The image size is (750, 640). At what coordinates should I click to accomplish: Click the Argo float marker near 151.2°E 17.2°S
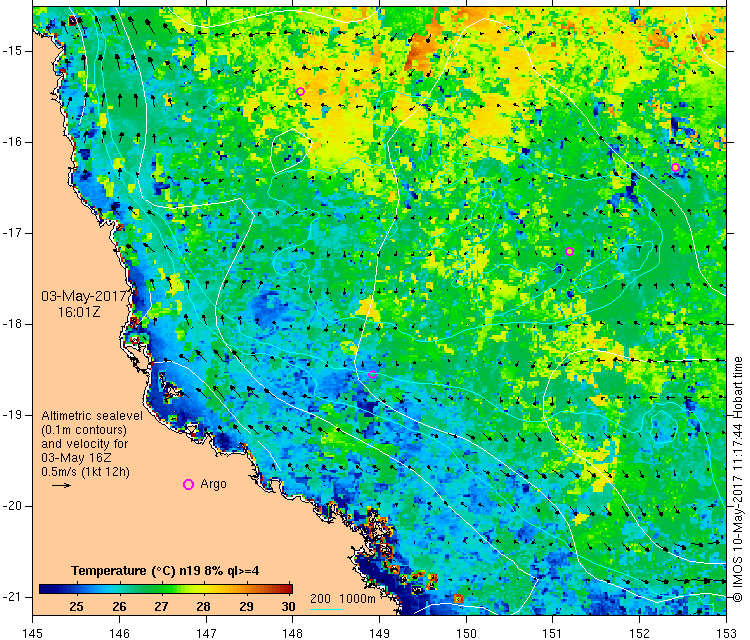[x=569, y=252]
